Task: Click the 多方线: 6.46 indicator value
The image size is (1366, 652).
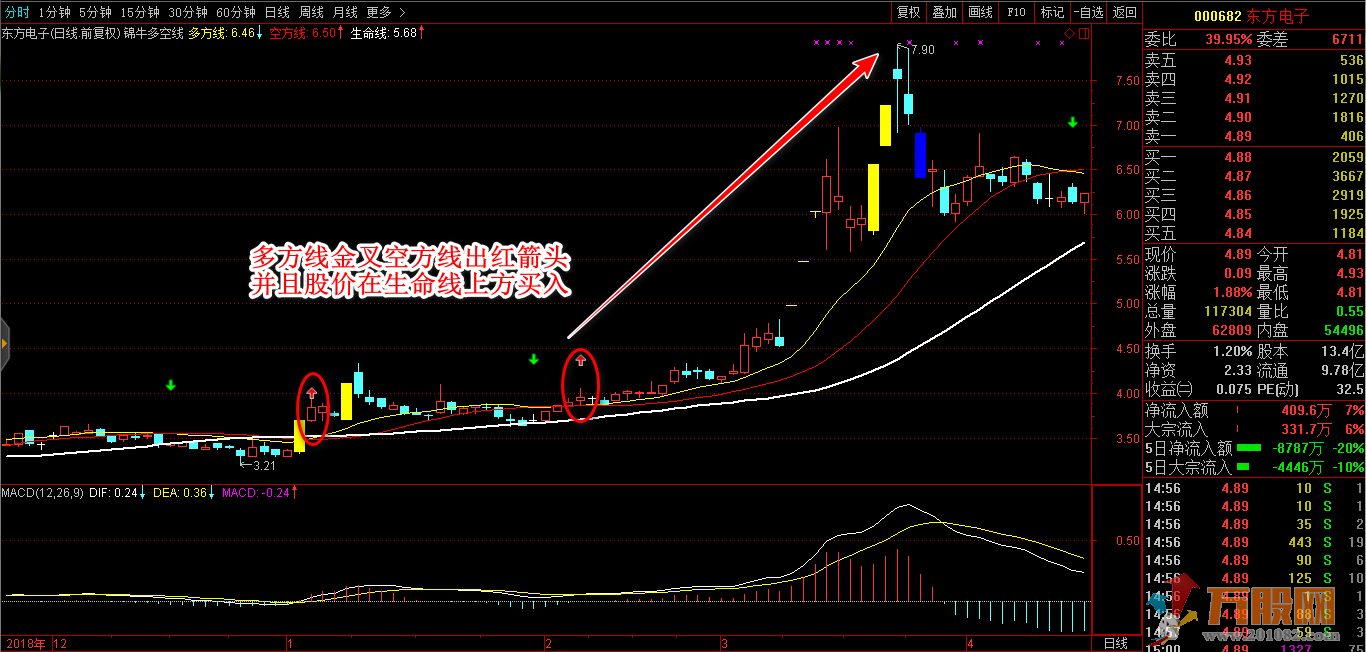Action: pyautogui.click(x=226, y=33)
